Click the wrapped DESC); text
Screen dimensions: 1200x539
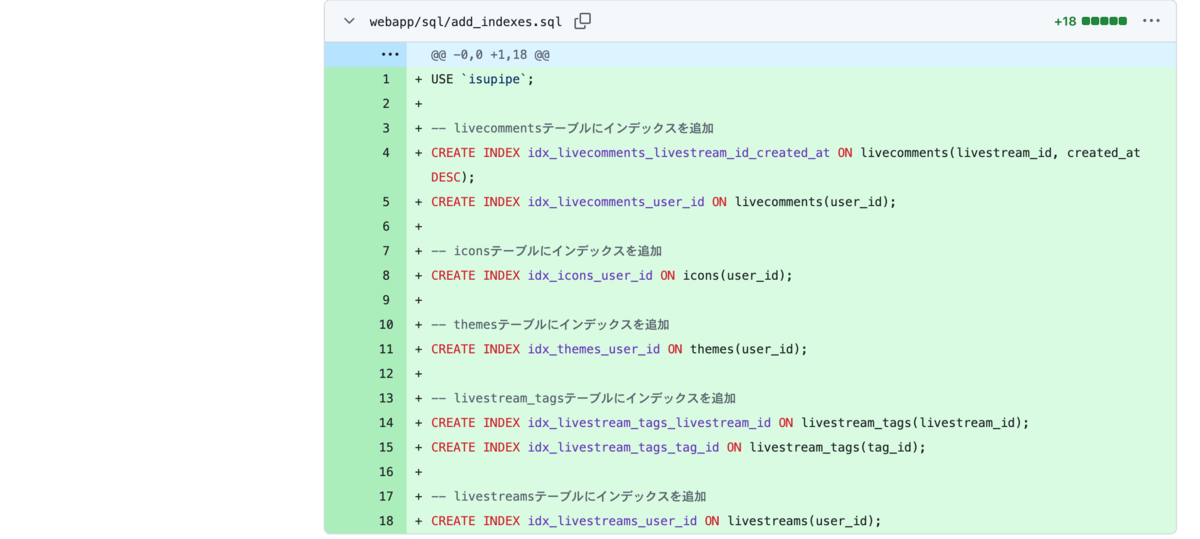[x=453, y=177]
